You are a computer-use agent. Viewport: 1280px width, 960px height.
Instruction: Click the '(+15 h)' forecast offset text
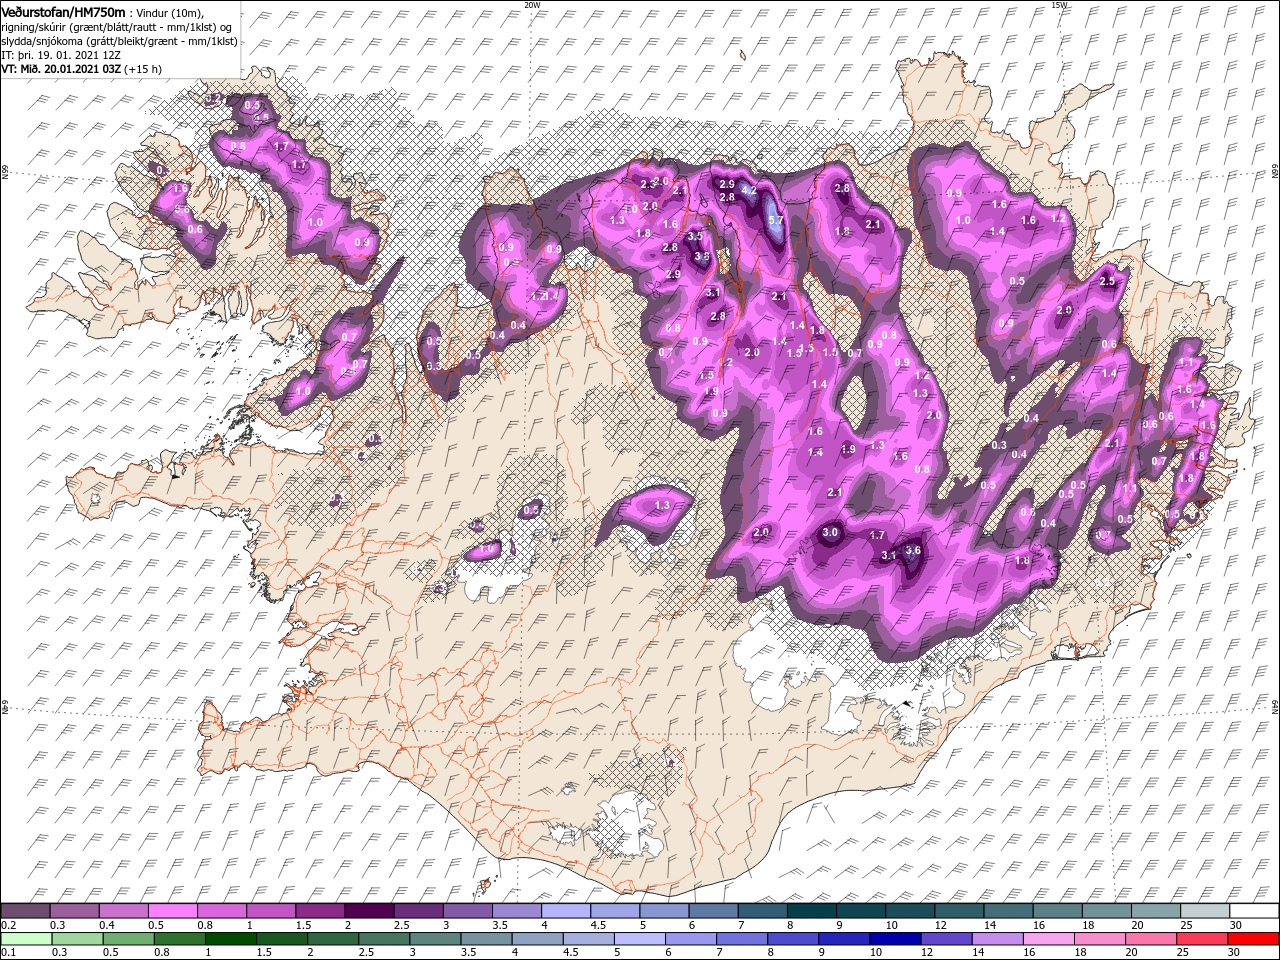pyautogui.click(x=144, y=69)
